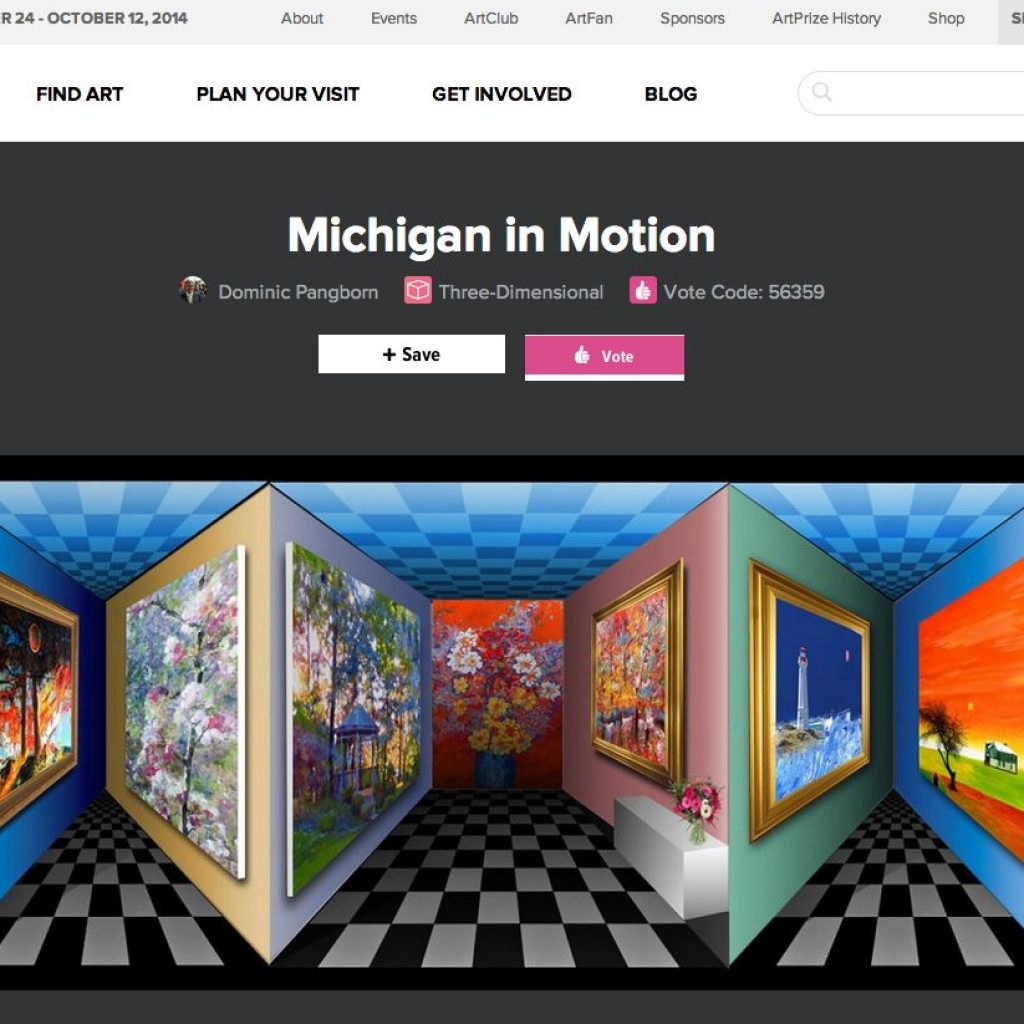Click the thumbs-up icon on Vote button

pyautogui.click(x=581, y=355)
